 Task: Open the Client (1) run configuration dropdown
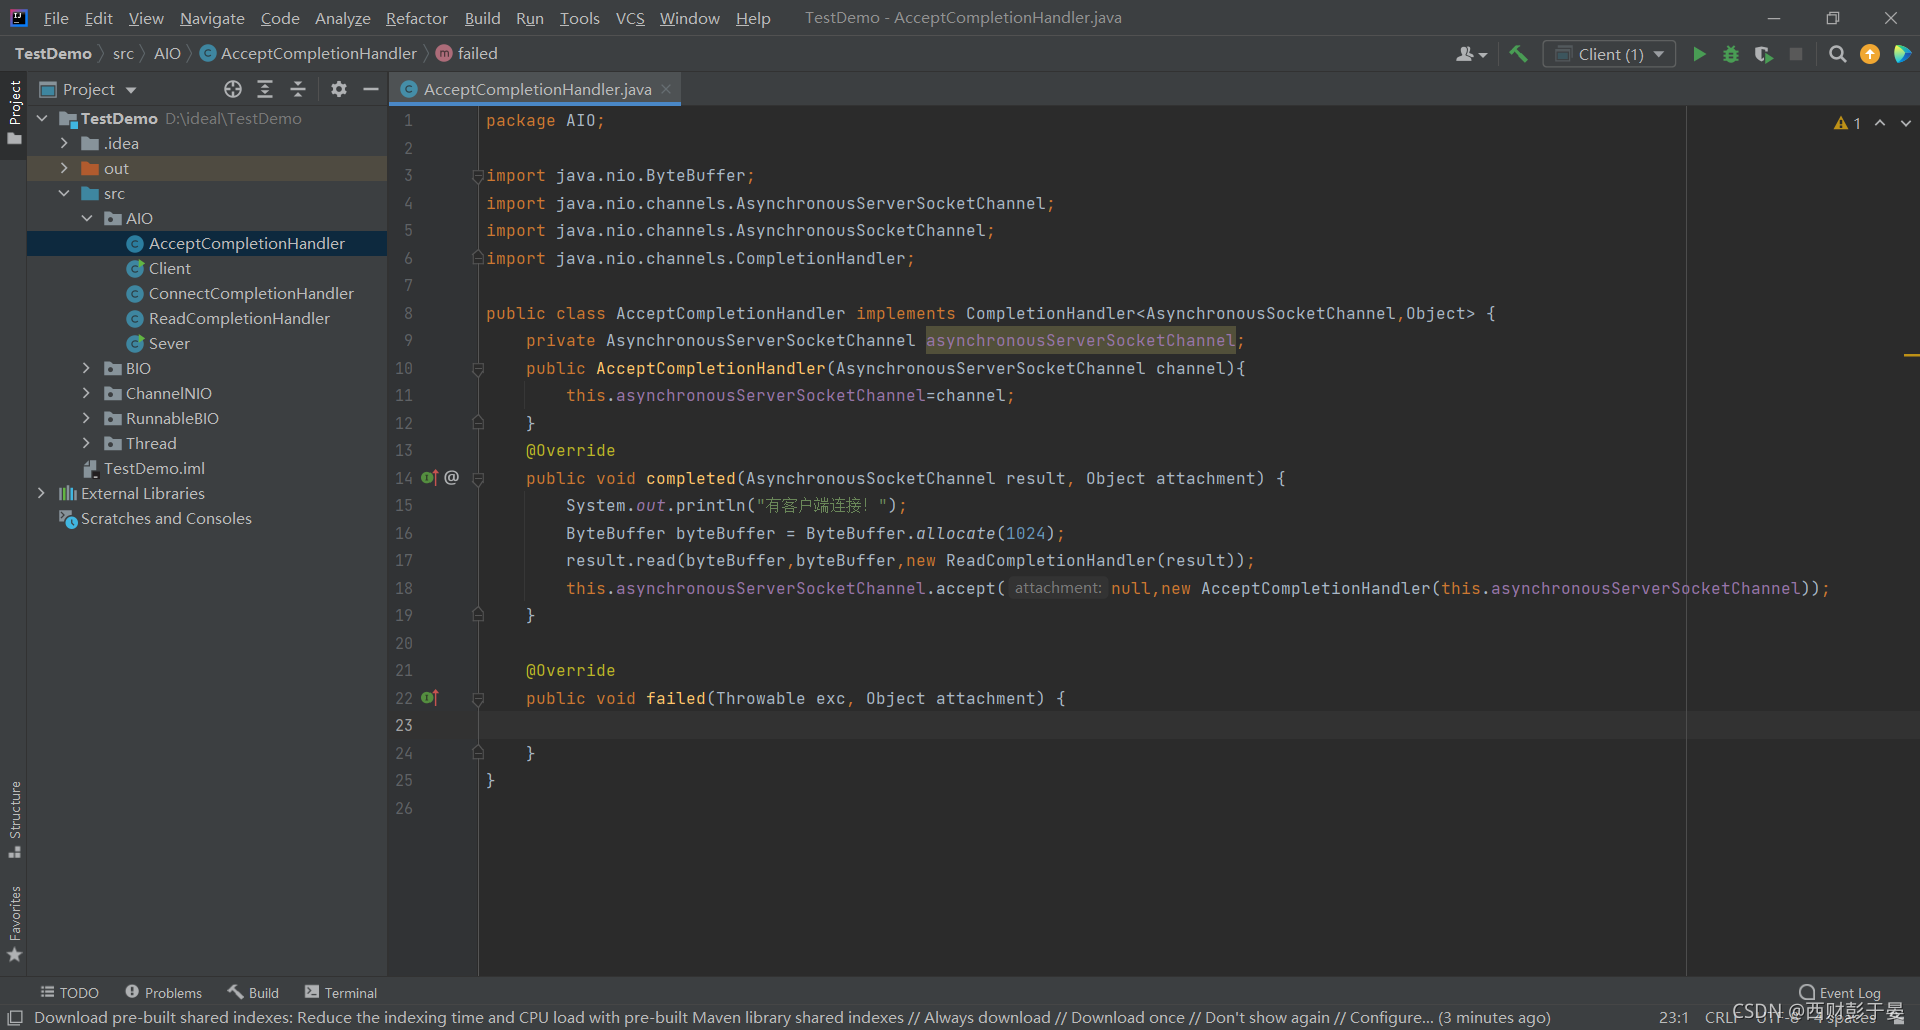1609,54
